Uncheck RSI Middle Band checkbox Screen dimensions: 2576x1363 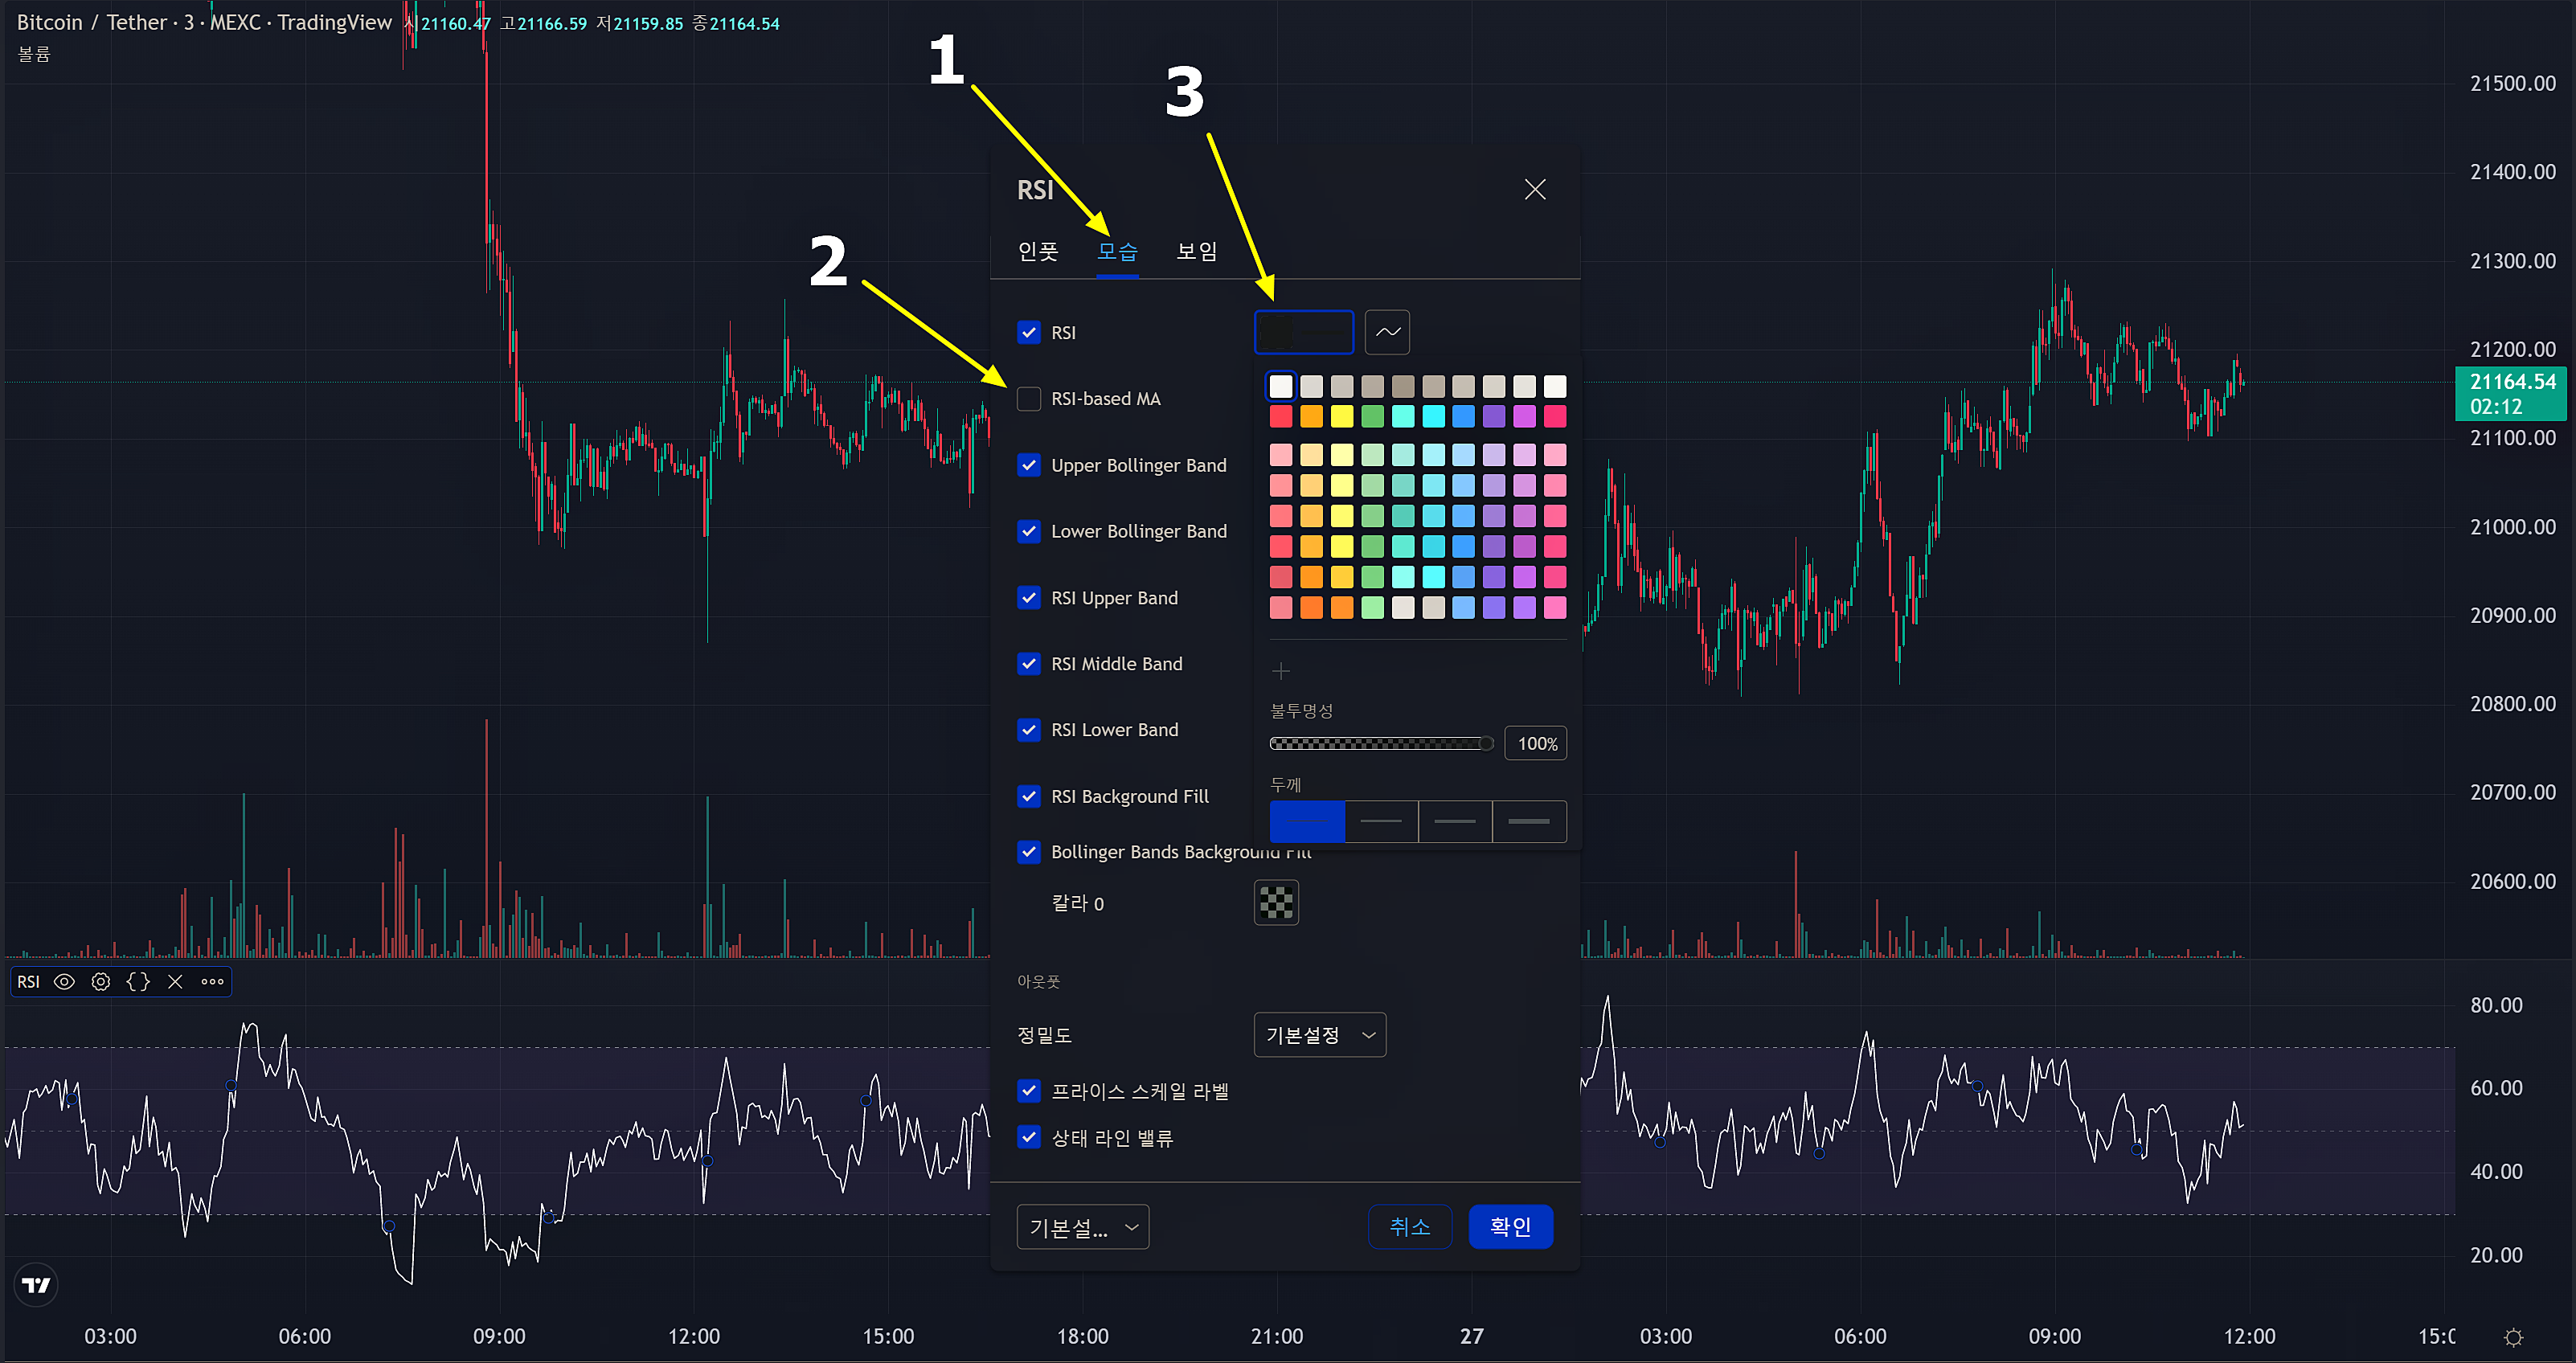pos(1029,663)
